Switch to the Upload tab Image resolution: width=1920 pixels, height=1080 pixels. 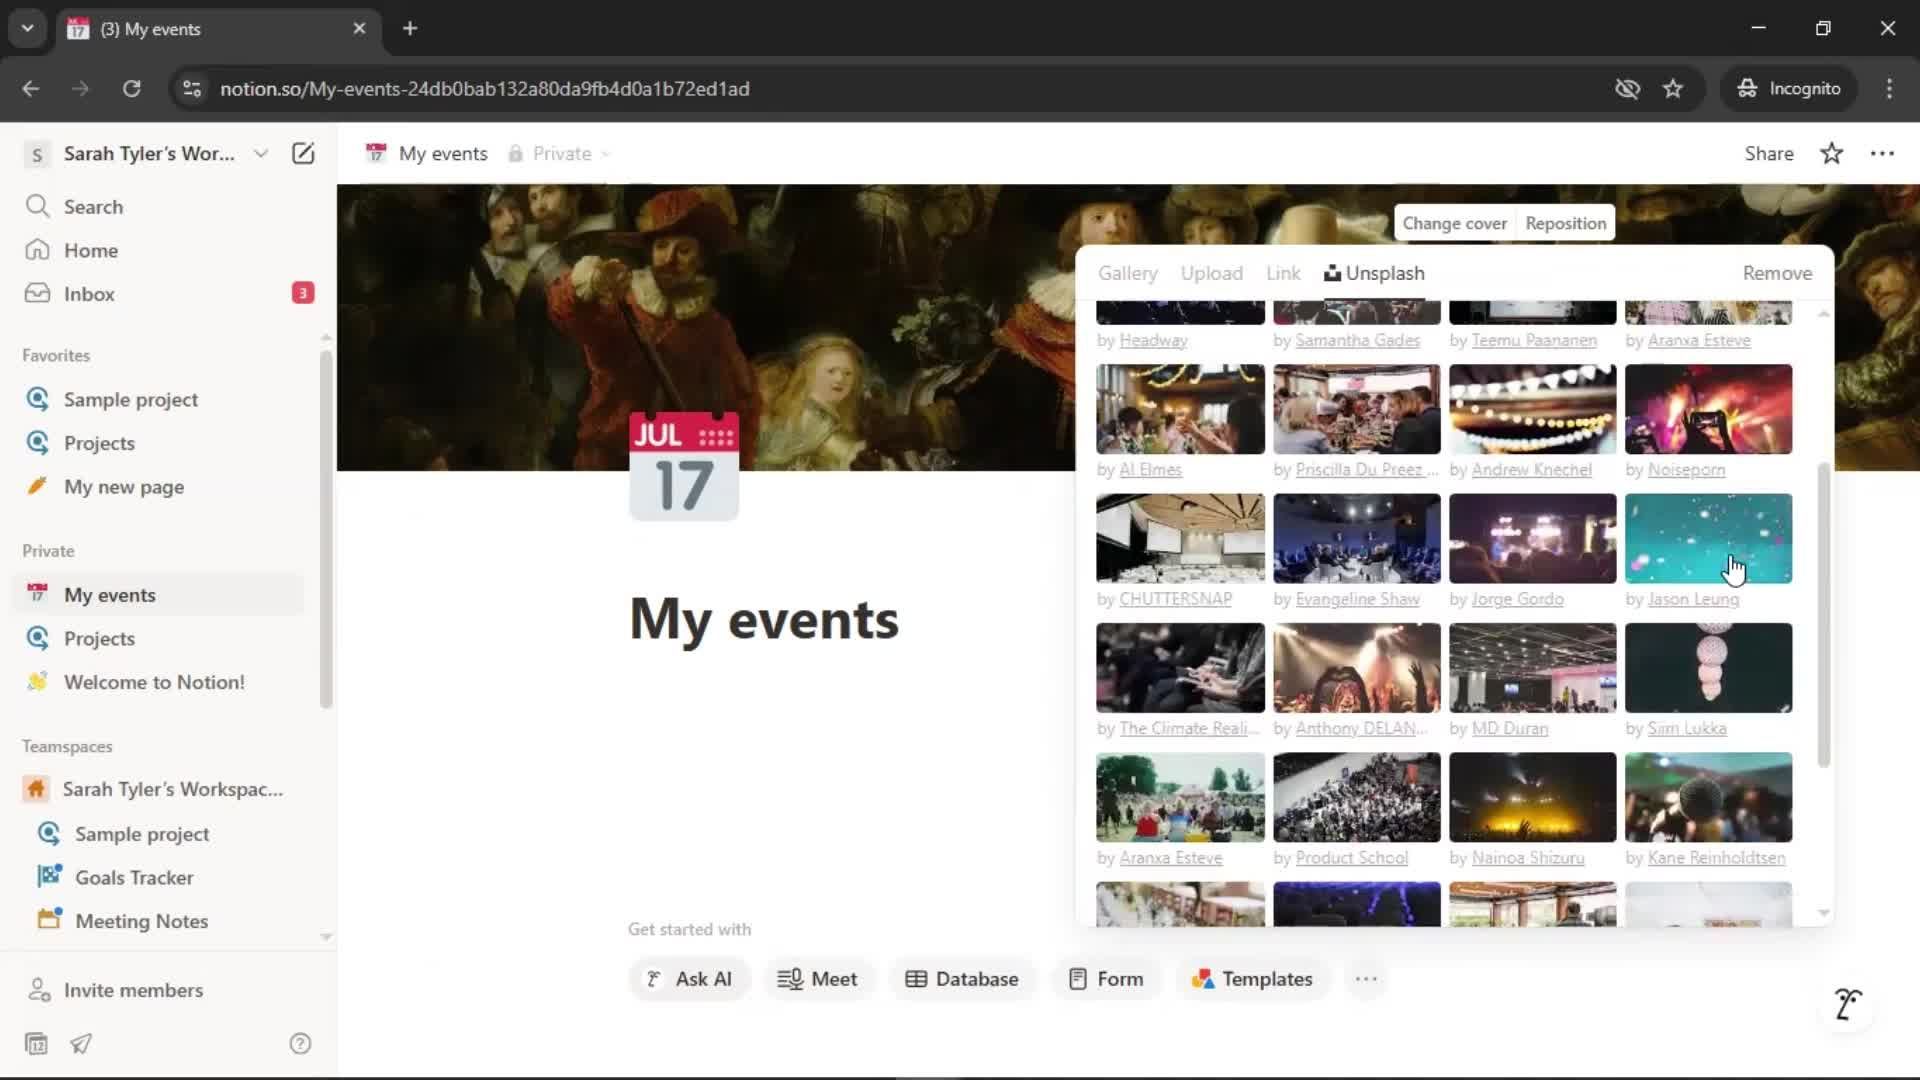point(1211,273)
